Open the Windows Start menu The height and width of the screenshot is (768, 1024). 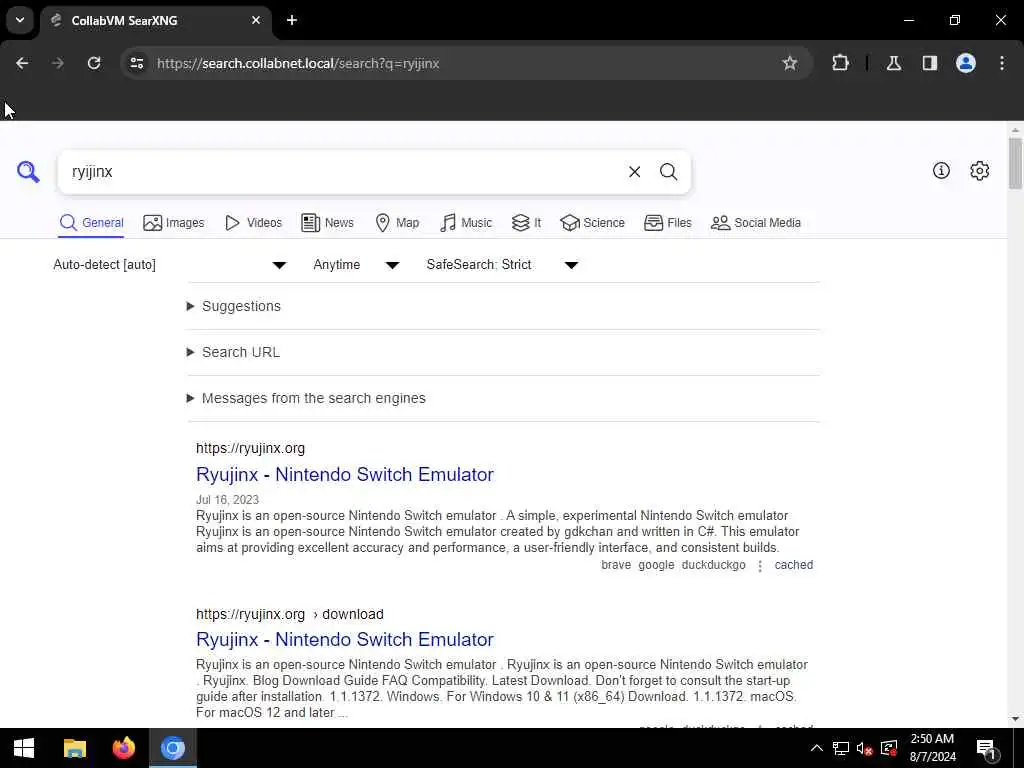[24, 748]
